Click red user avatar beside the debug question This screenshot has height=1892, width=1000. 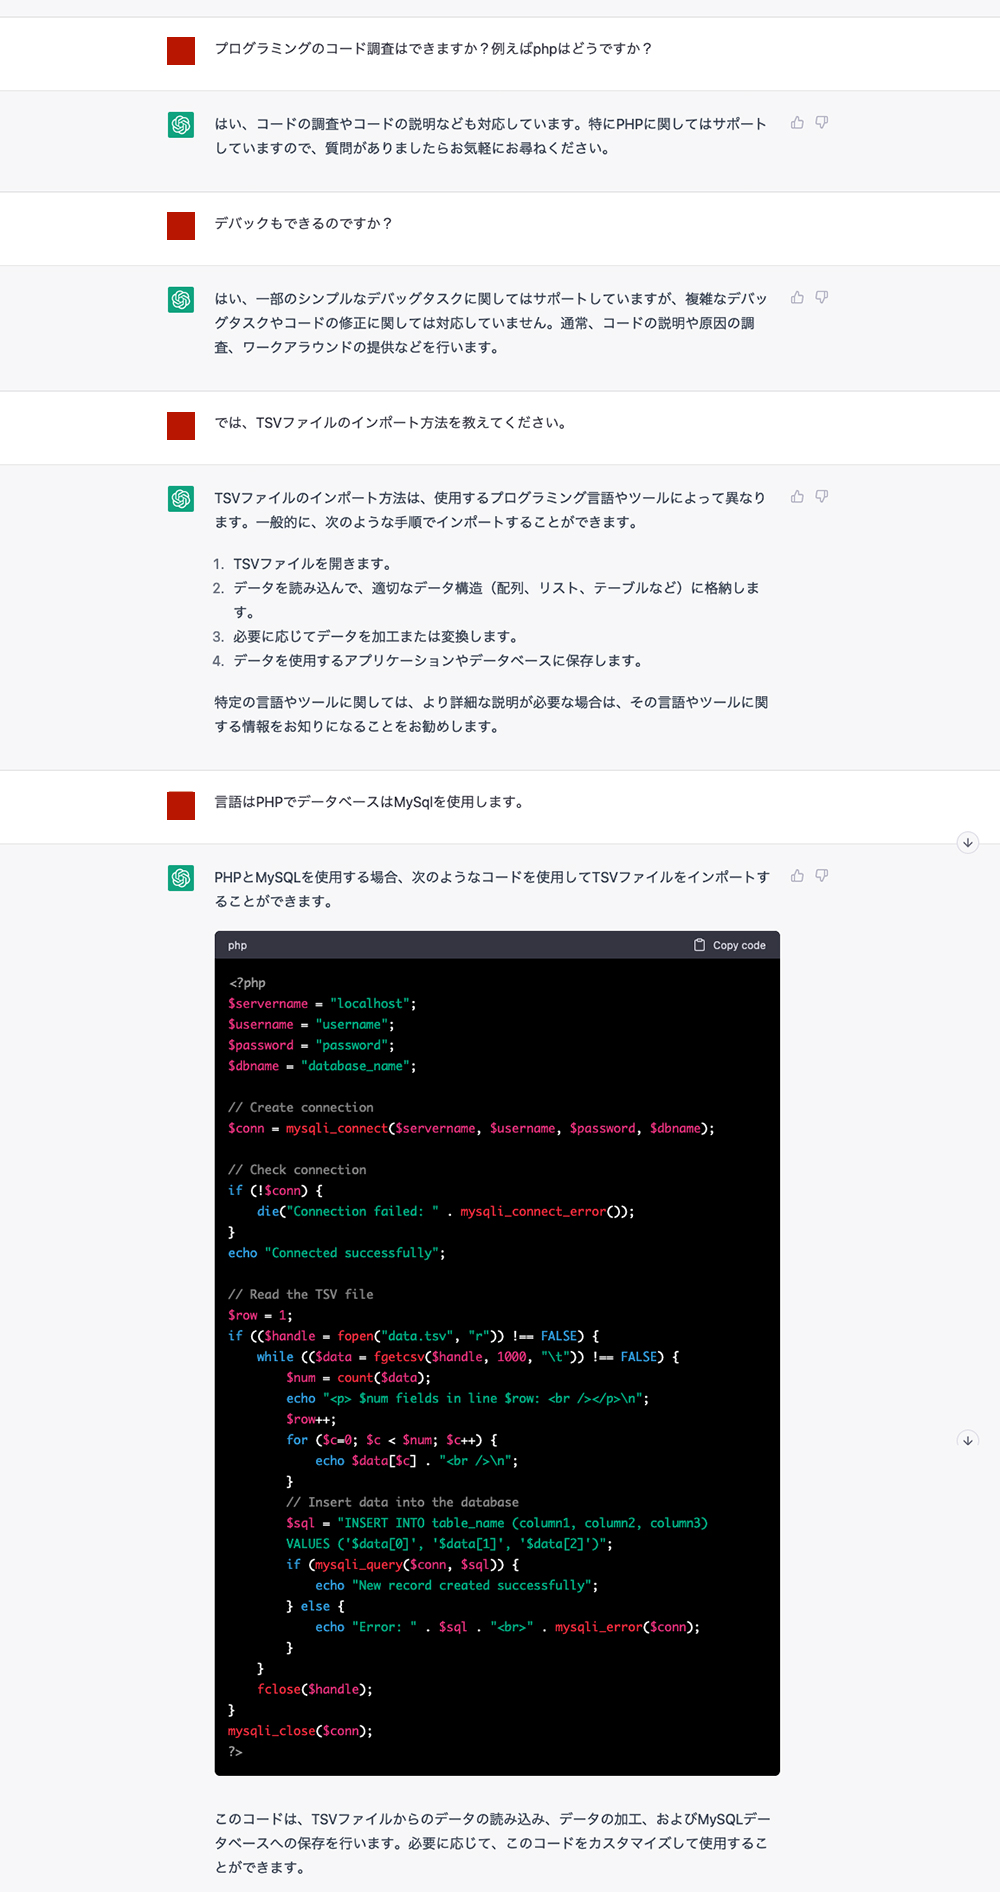click(x=181, y=226)
